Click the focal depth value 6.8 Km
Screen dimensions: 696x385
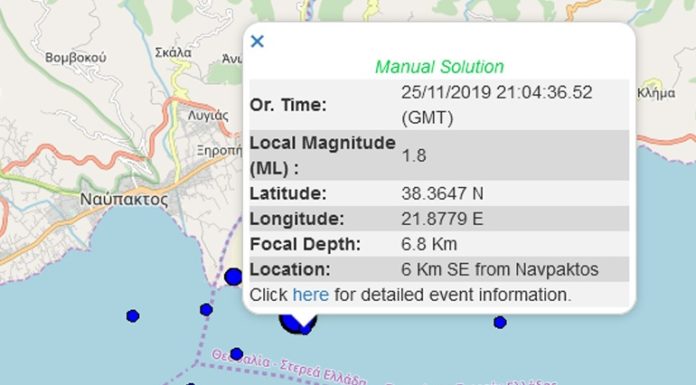[x=429, y=244]
